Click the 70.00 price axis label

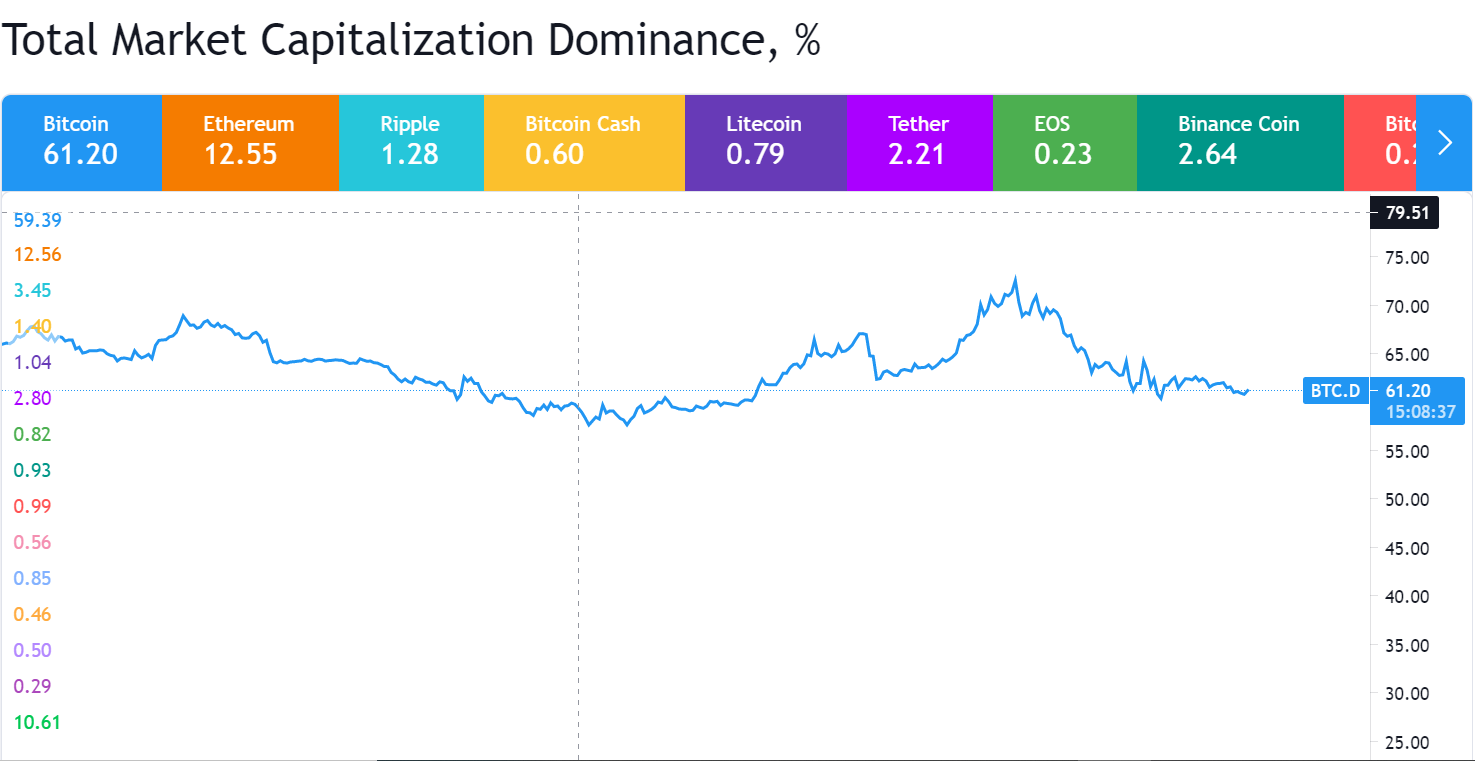(x=1407, y=306)
